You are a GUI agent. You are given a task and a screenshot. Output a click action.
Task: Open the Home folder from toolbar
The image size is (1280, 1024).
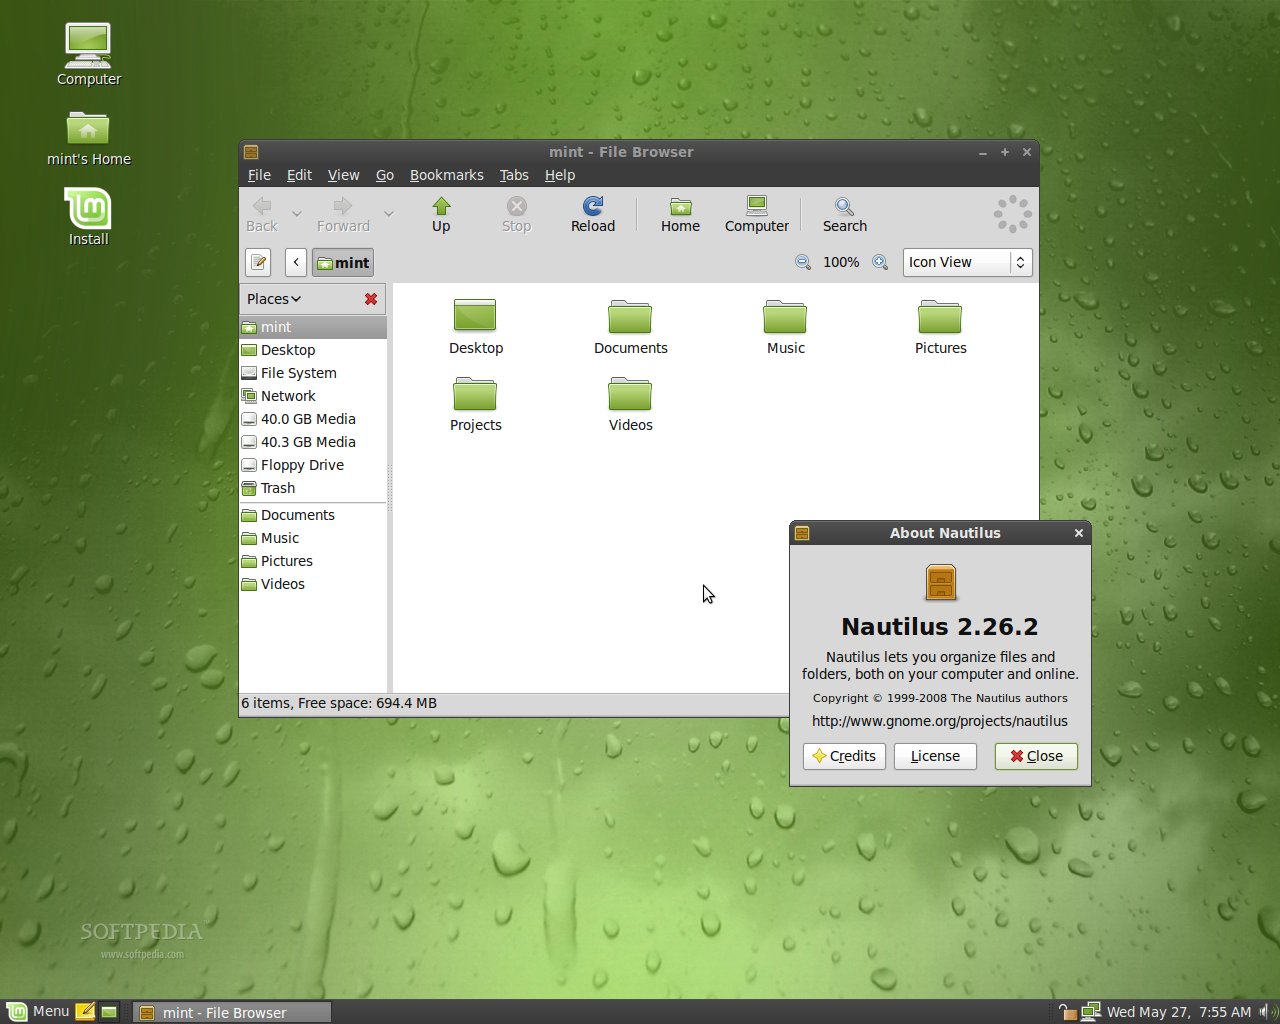click(680, 214)
